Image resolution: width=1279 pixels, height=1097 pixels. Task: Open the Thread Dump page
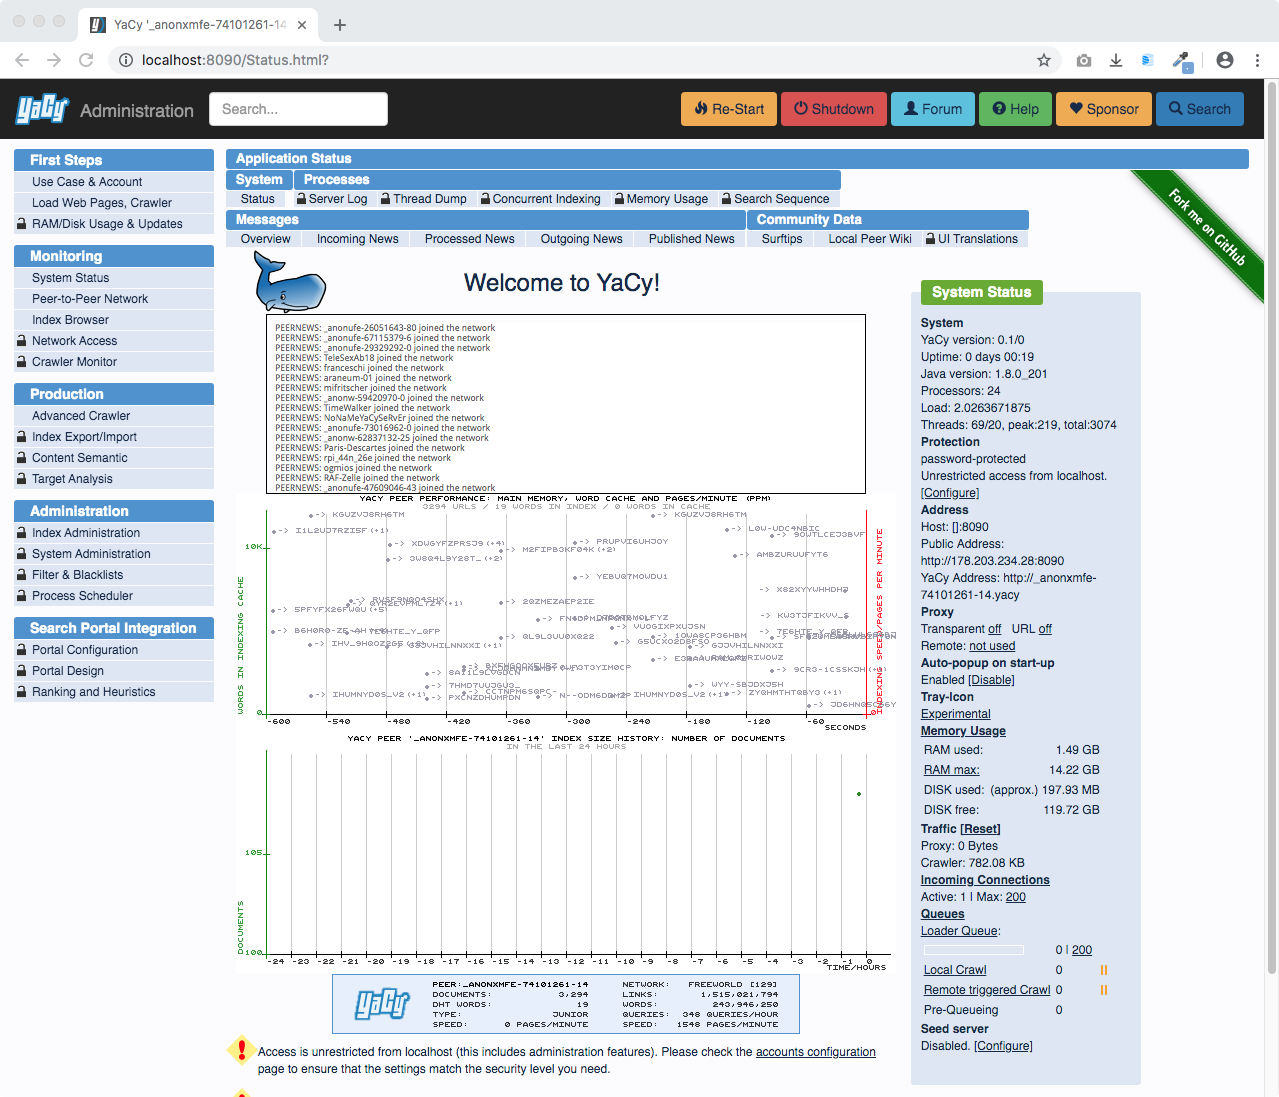point(423,199)
